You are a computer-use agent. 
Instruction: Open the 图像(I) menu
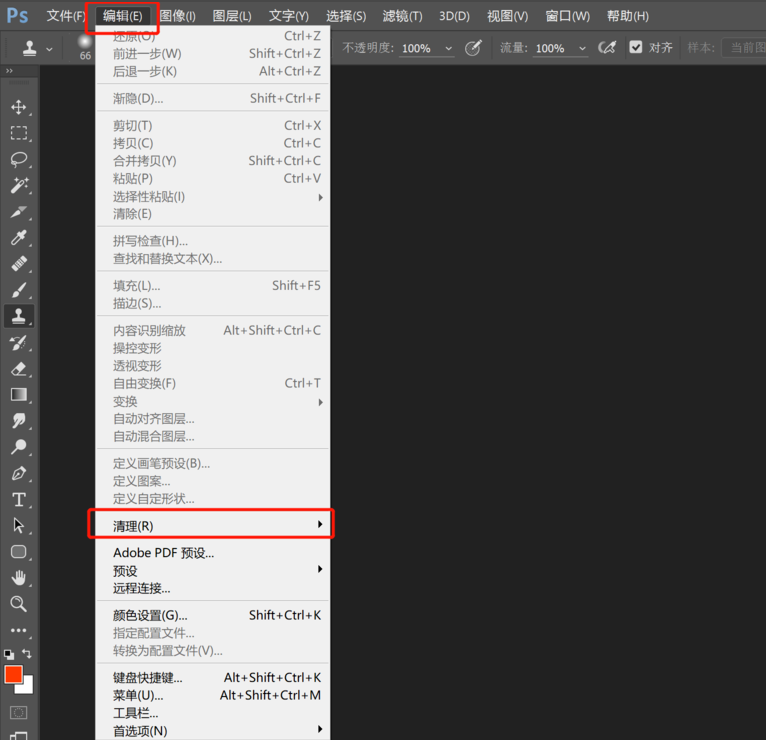(177, 16)
